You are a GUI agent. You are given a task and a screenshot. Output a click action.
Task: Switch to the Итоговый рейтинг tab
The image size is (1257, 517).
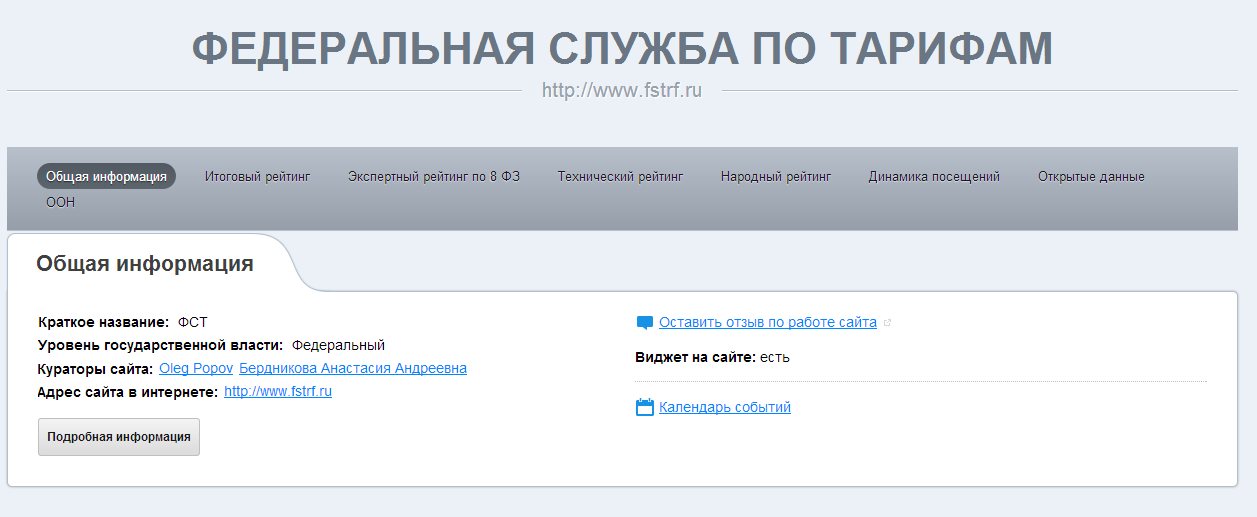(257, 177)
